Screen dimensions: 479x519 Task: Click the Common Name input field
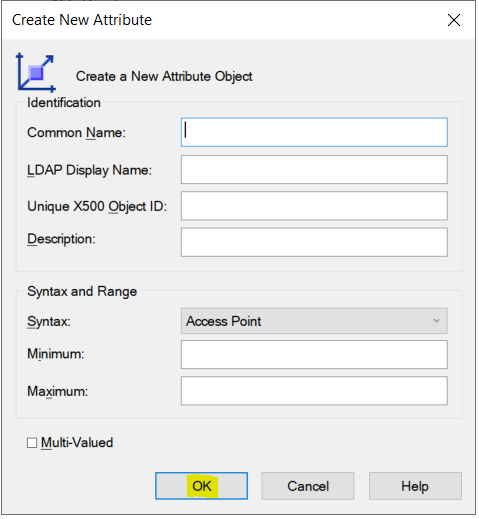(314, 132)
